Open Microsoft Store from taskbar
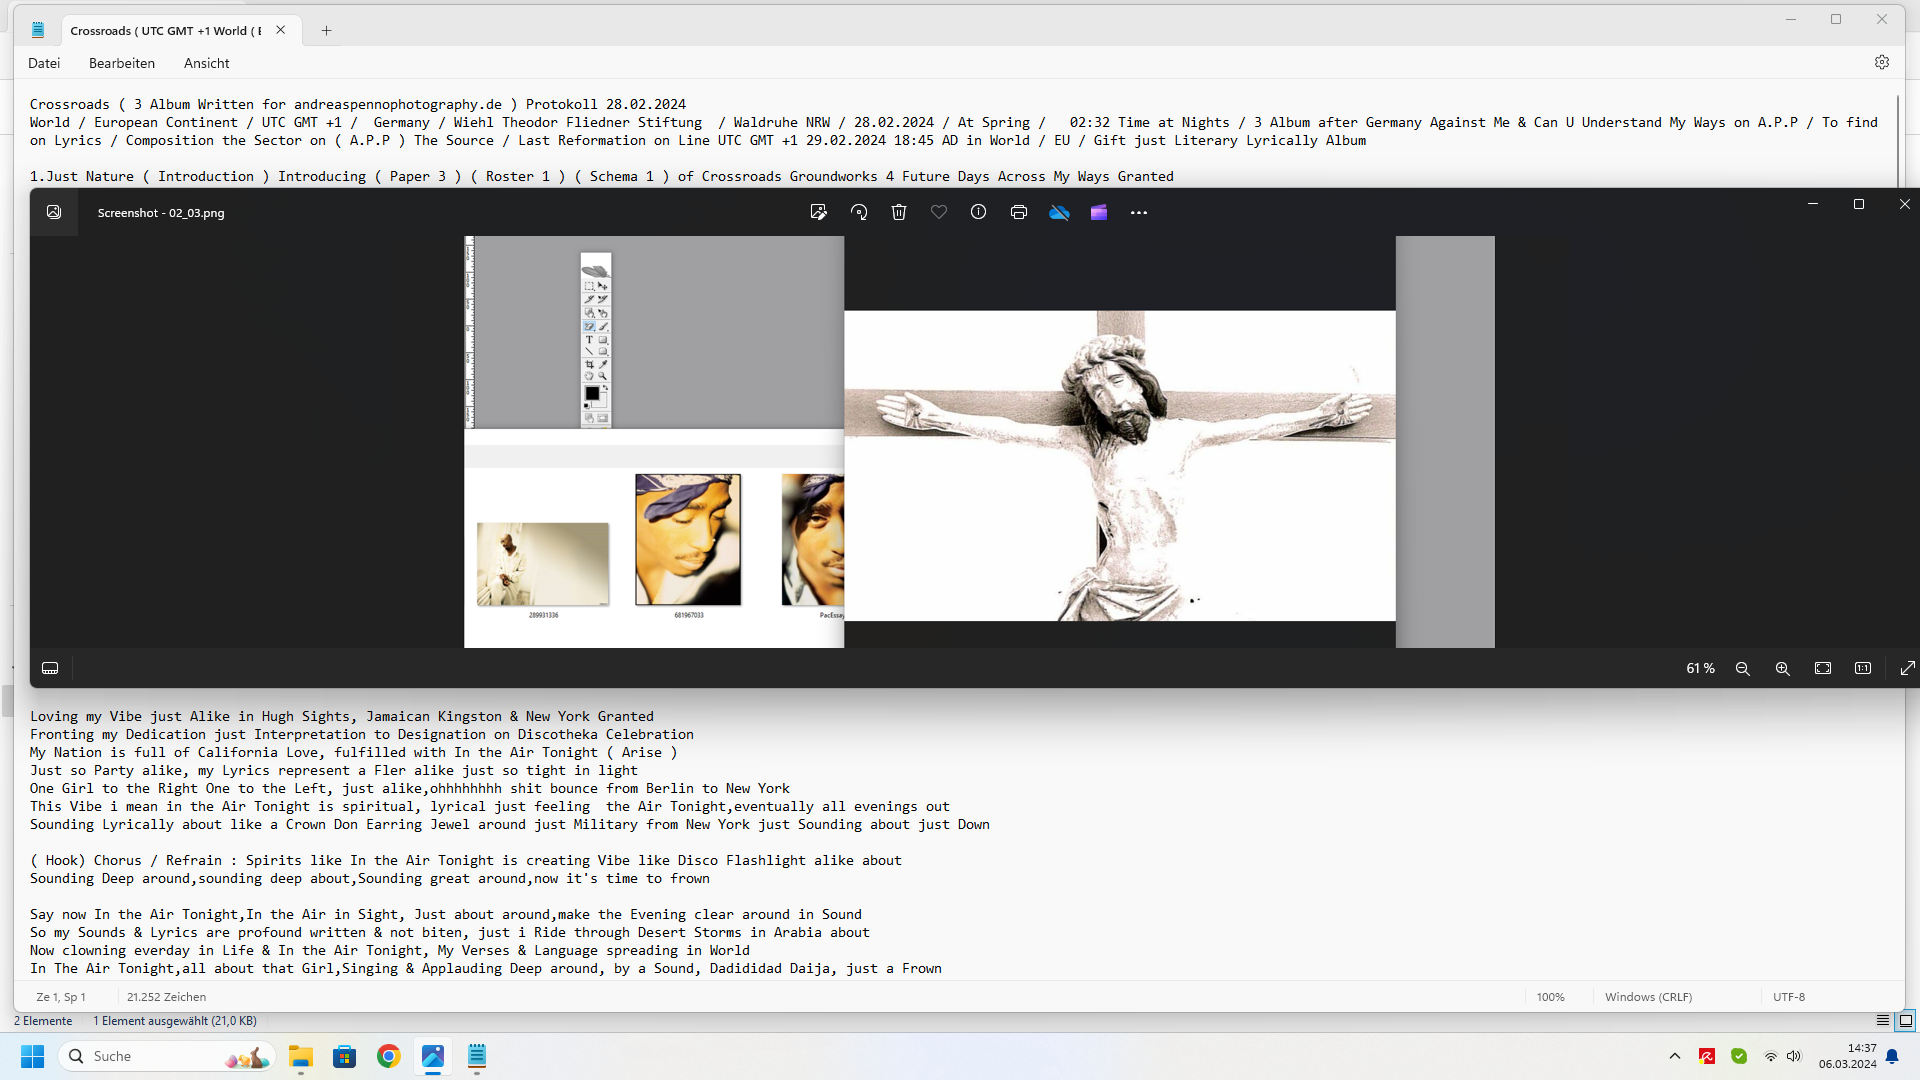 (345, 1057)
